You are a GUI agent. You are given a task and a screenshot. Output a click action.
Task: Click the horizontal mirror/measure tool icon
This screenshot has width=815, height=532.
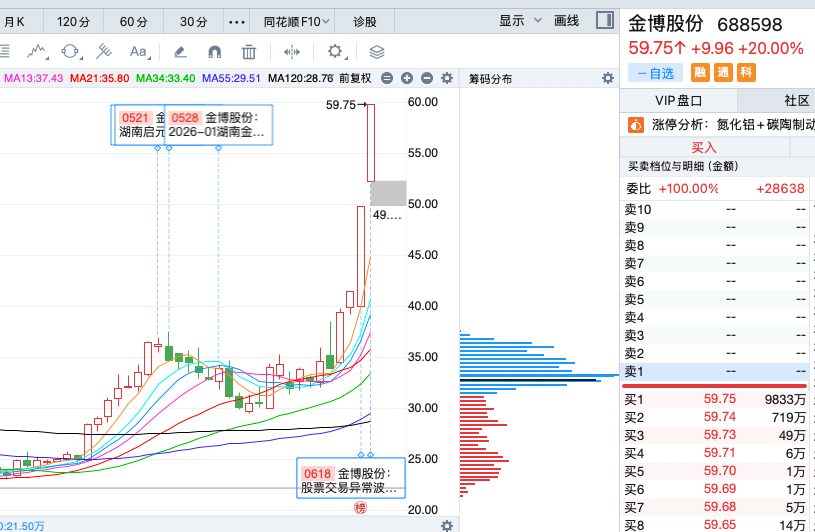(x=292, y=51)
